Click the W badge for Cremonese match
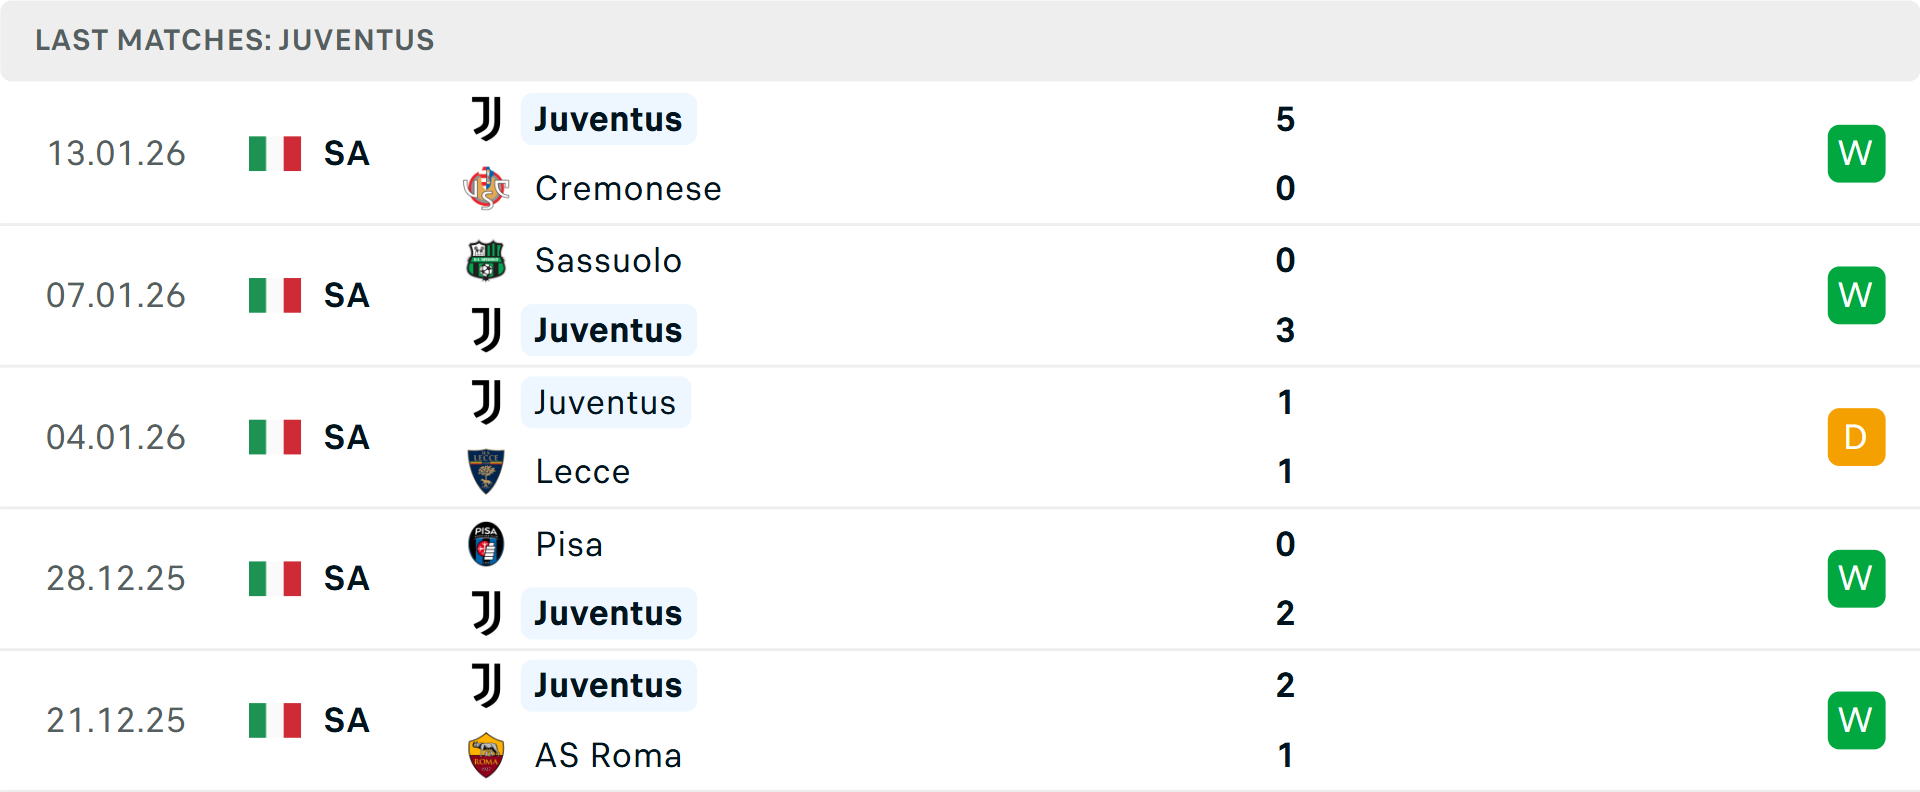 click(1856, 153)
